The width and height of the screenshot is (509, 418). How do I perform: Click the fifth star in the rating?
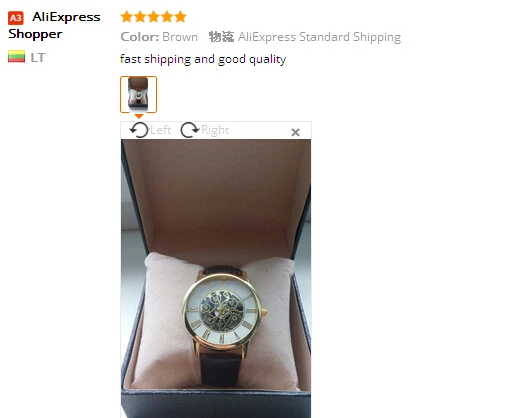180,16
